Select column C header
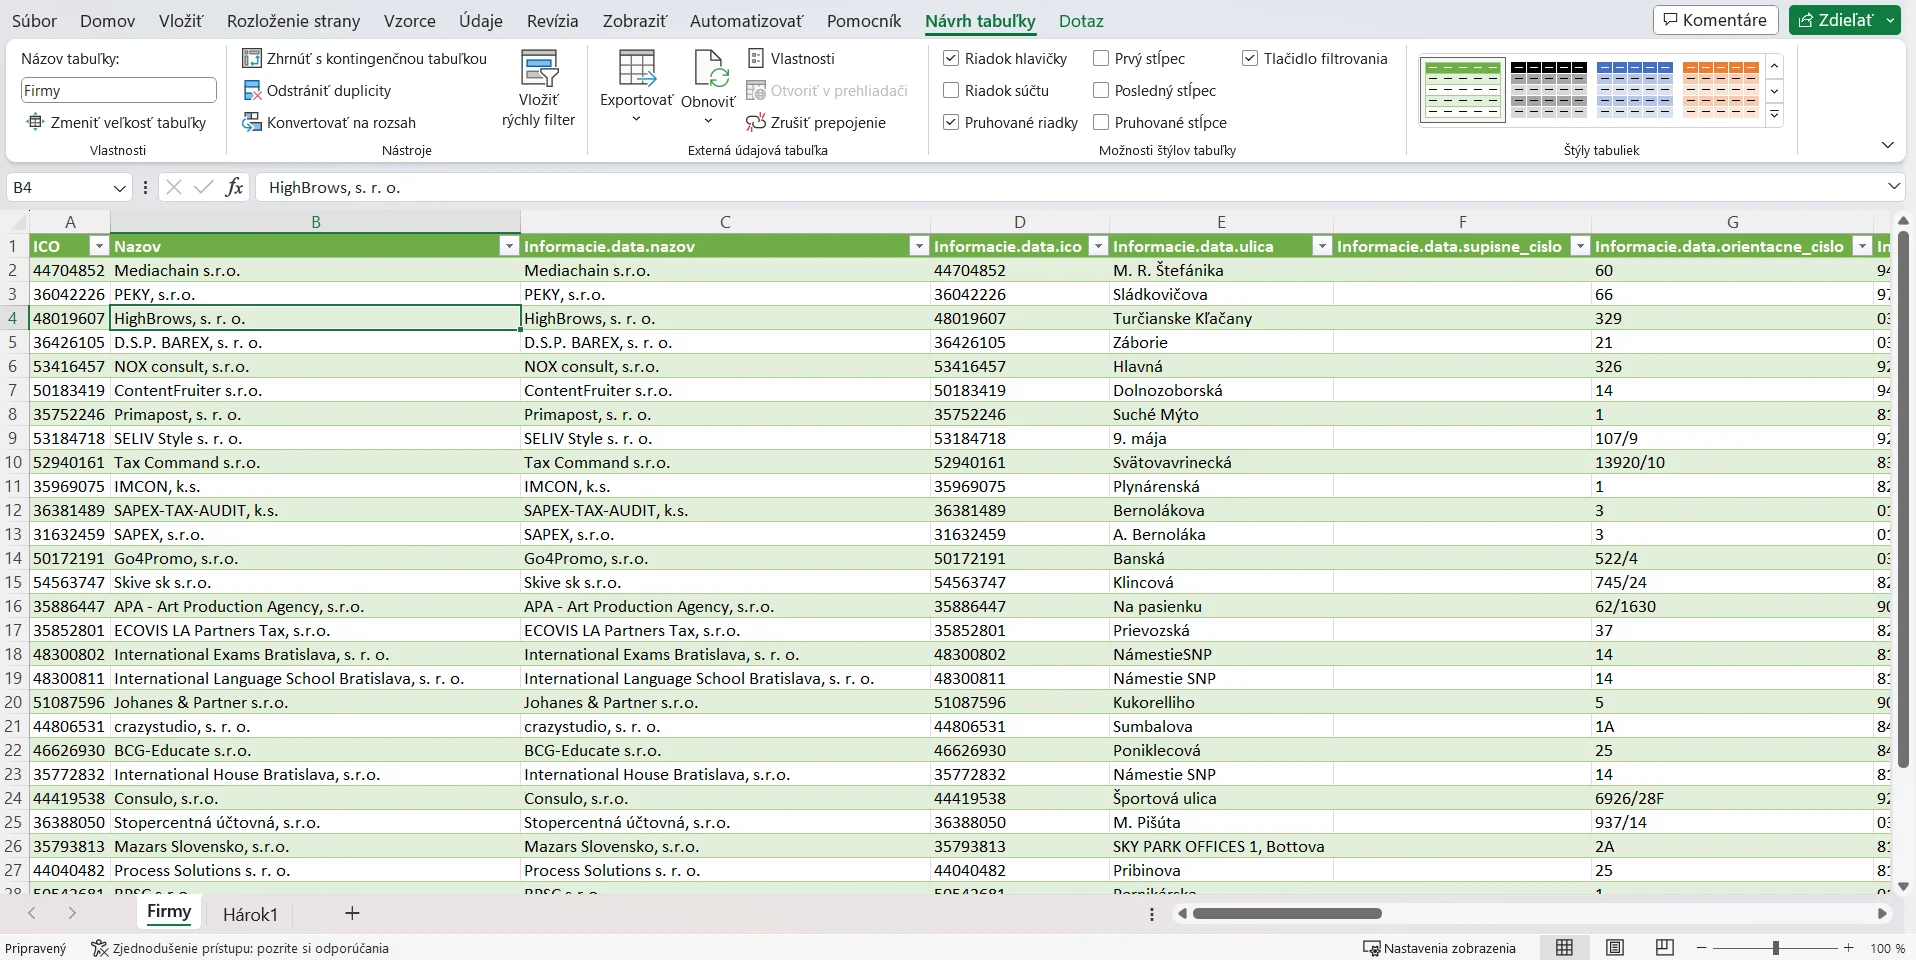This screenshot has width=1916, height=960. tap(725, 222)
